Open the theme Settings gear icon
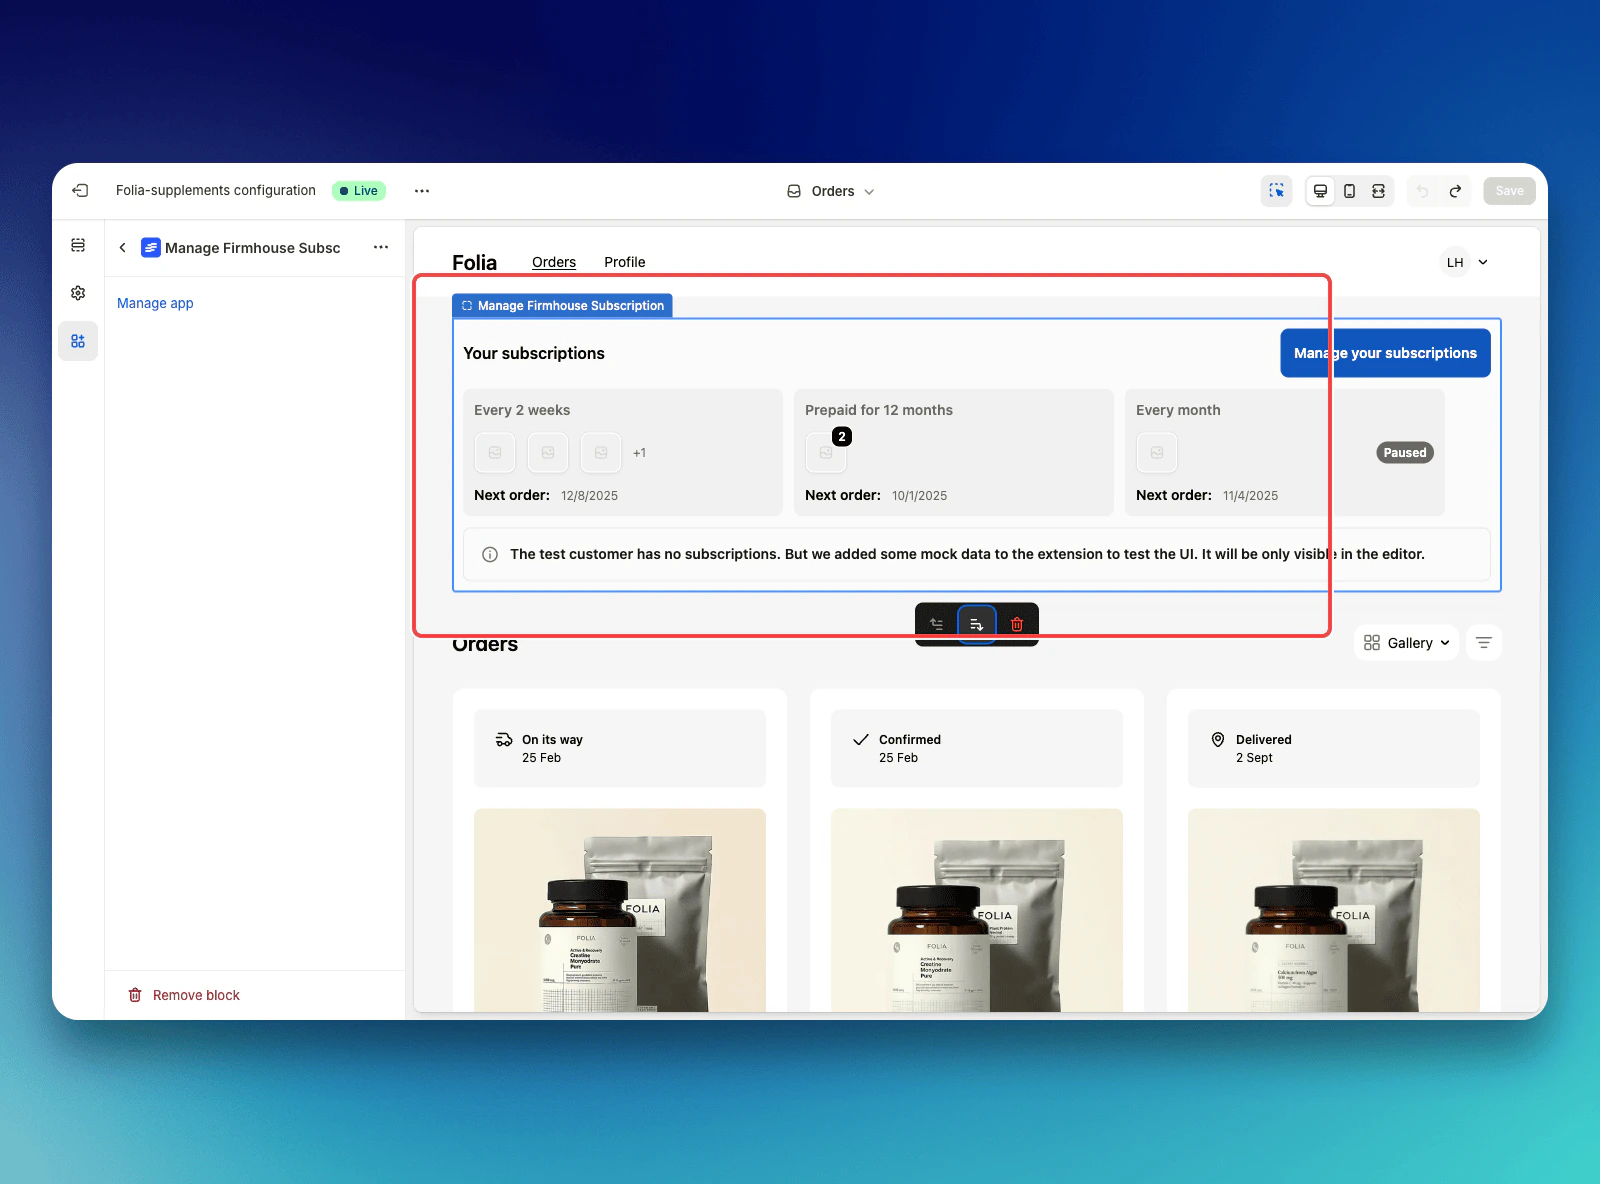The width and height of the screenshot is (1600, 1184). tap(78, 292)
